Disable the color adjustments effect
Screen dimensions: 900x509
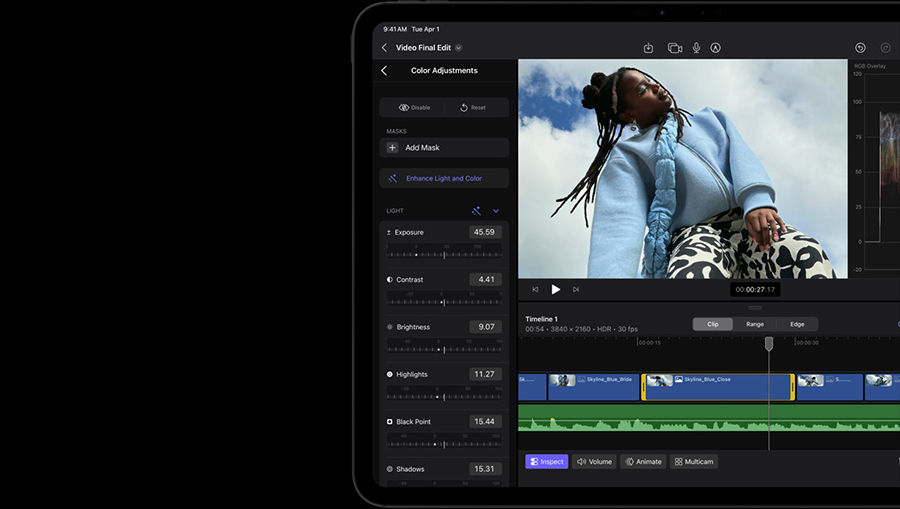tap(414, 107)
